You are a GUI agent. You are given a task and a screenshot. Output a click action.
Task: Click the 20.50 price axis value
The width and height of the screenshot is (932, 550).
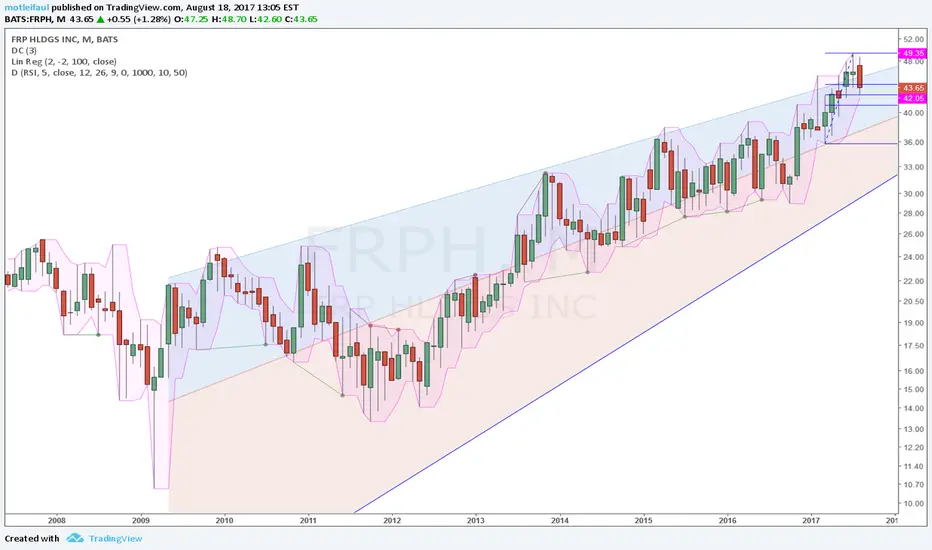click(914, 301)
